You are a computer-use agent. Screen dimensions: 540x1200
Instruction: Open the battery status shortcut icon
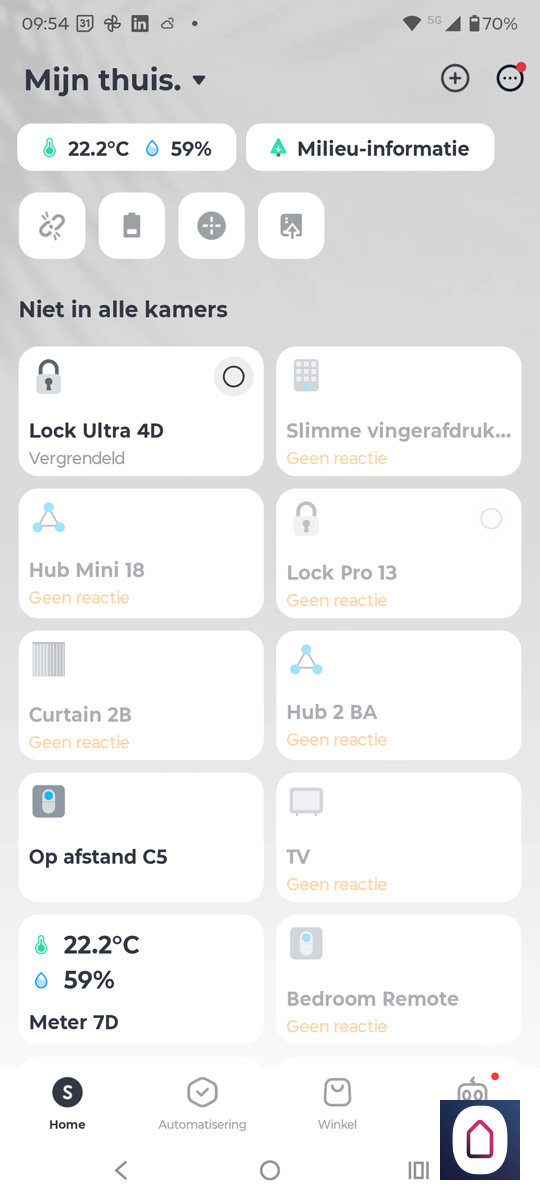(132, 226)
